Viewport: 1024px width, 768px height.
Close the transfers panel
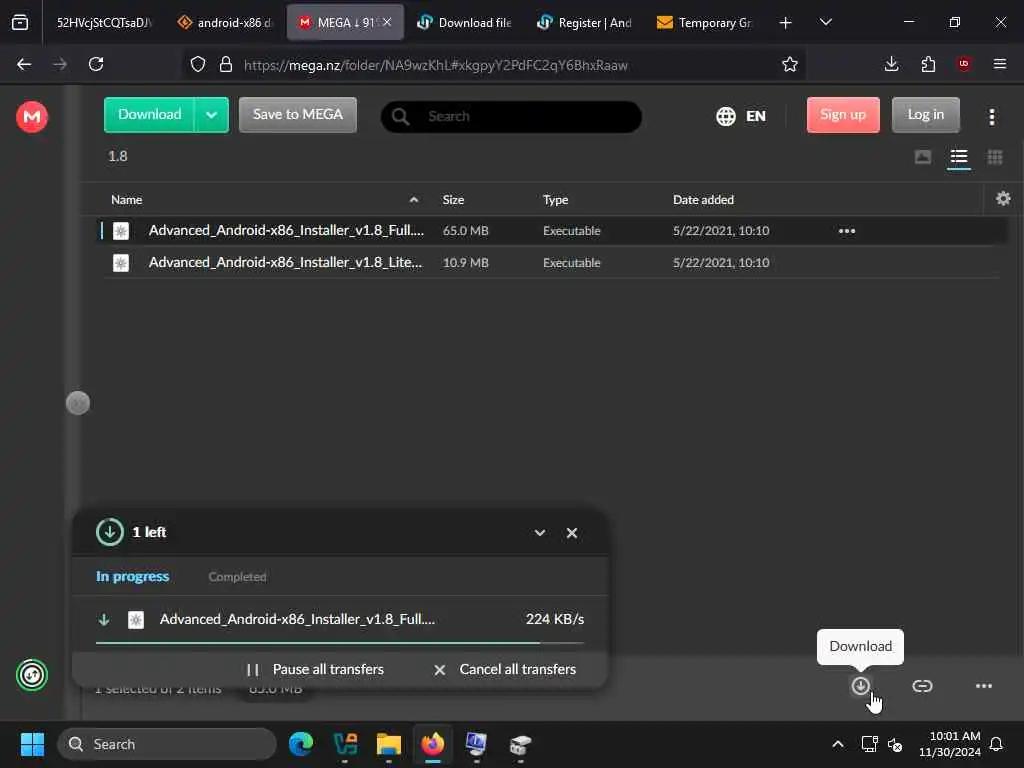571,533
